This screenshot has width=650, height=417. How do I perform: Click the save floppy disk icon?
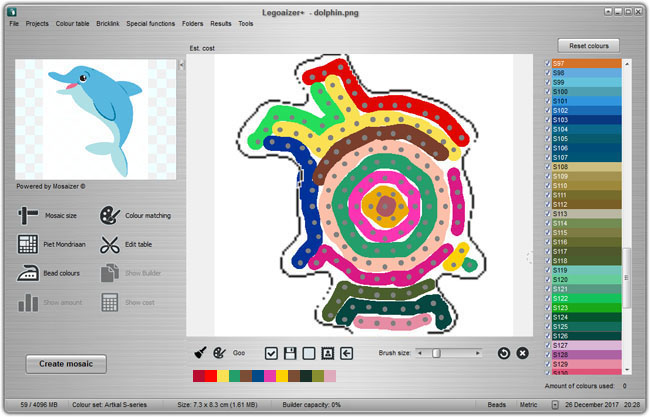290,353
